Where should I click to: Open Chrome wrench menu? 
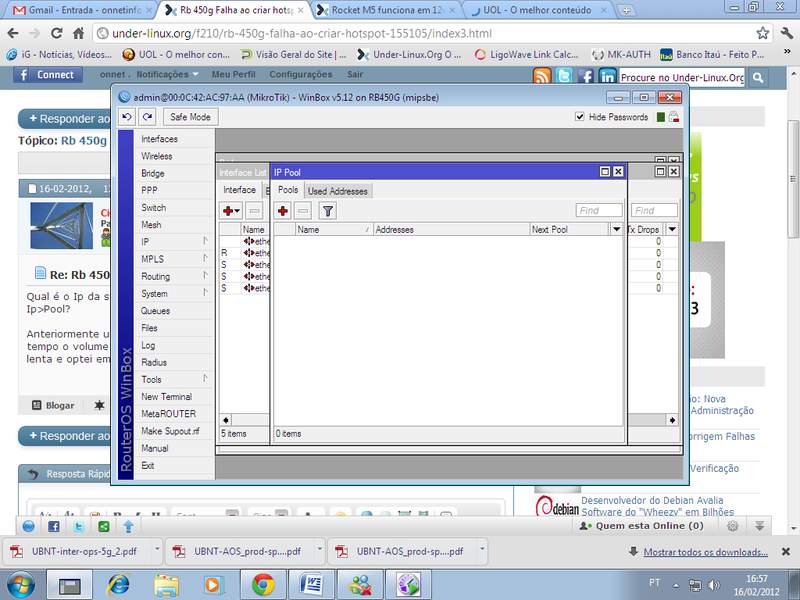point(786,34)
